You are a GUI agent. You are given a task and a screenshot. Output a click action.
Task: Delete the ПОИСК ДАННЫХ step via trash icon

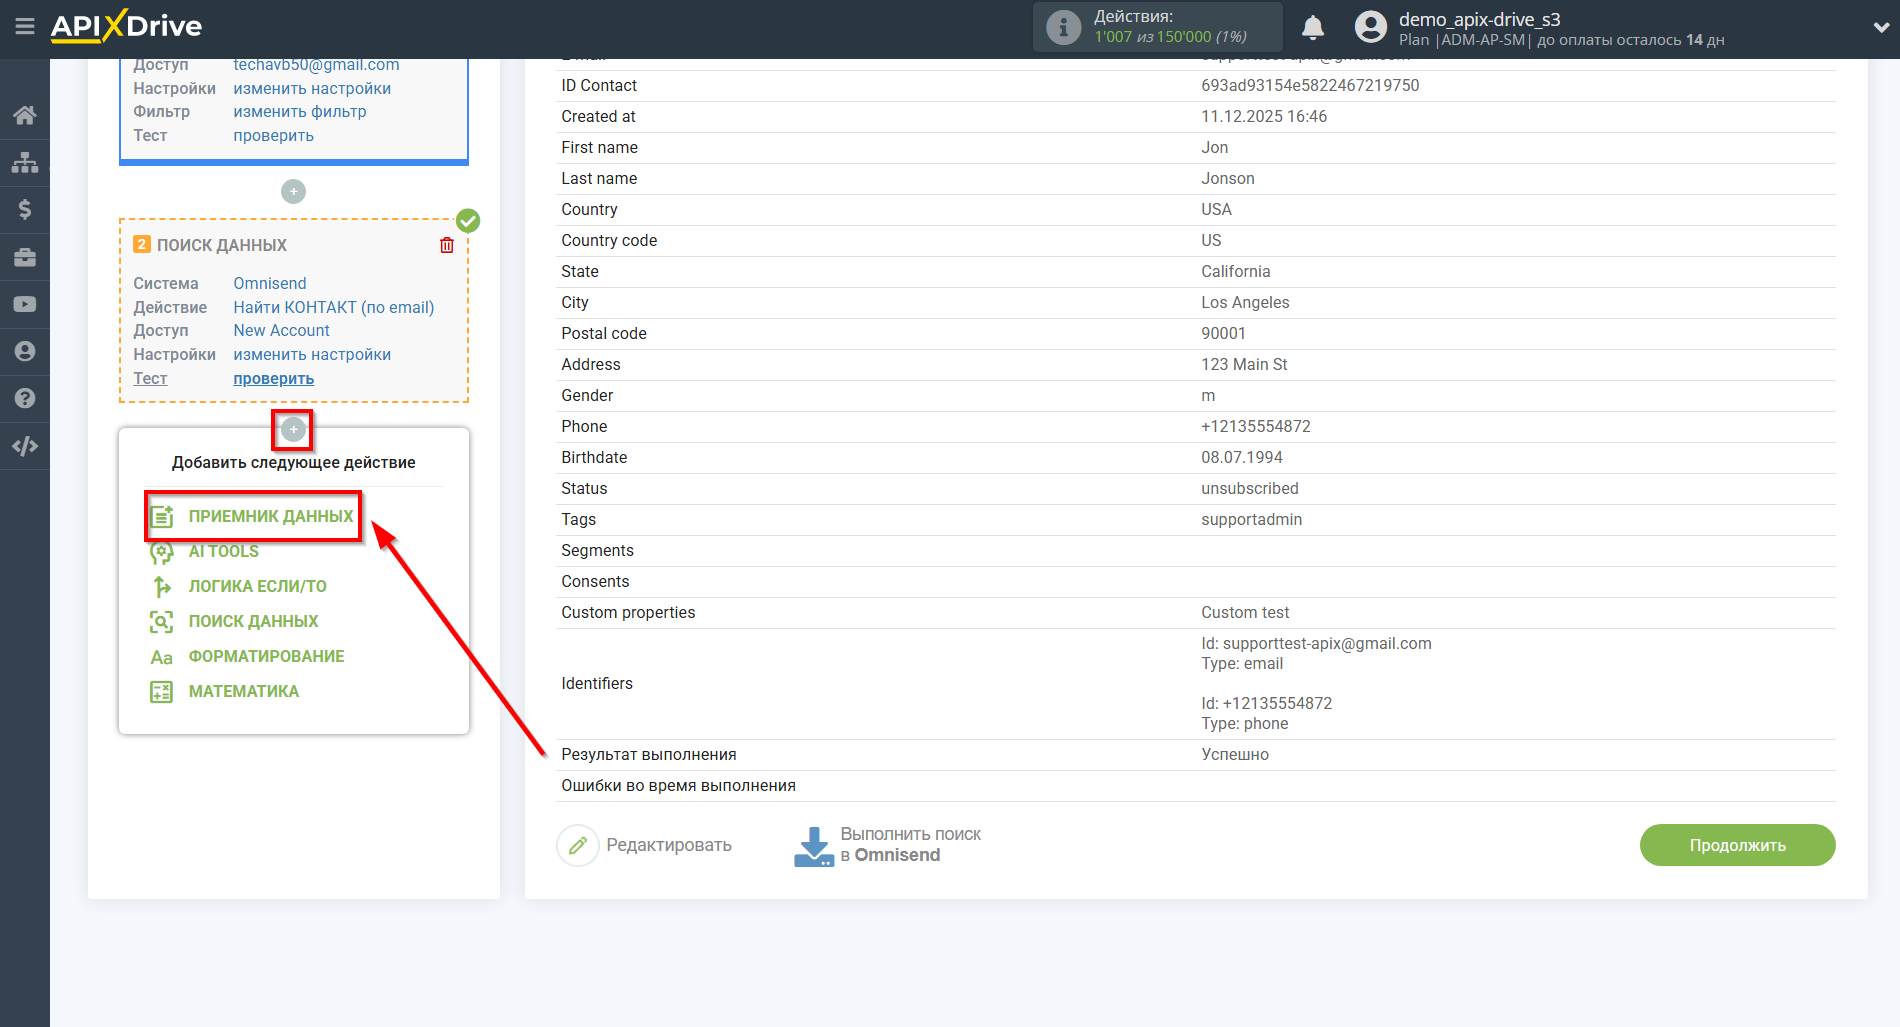tap(446, 244)
